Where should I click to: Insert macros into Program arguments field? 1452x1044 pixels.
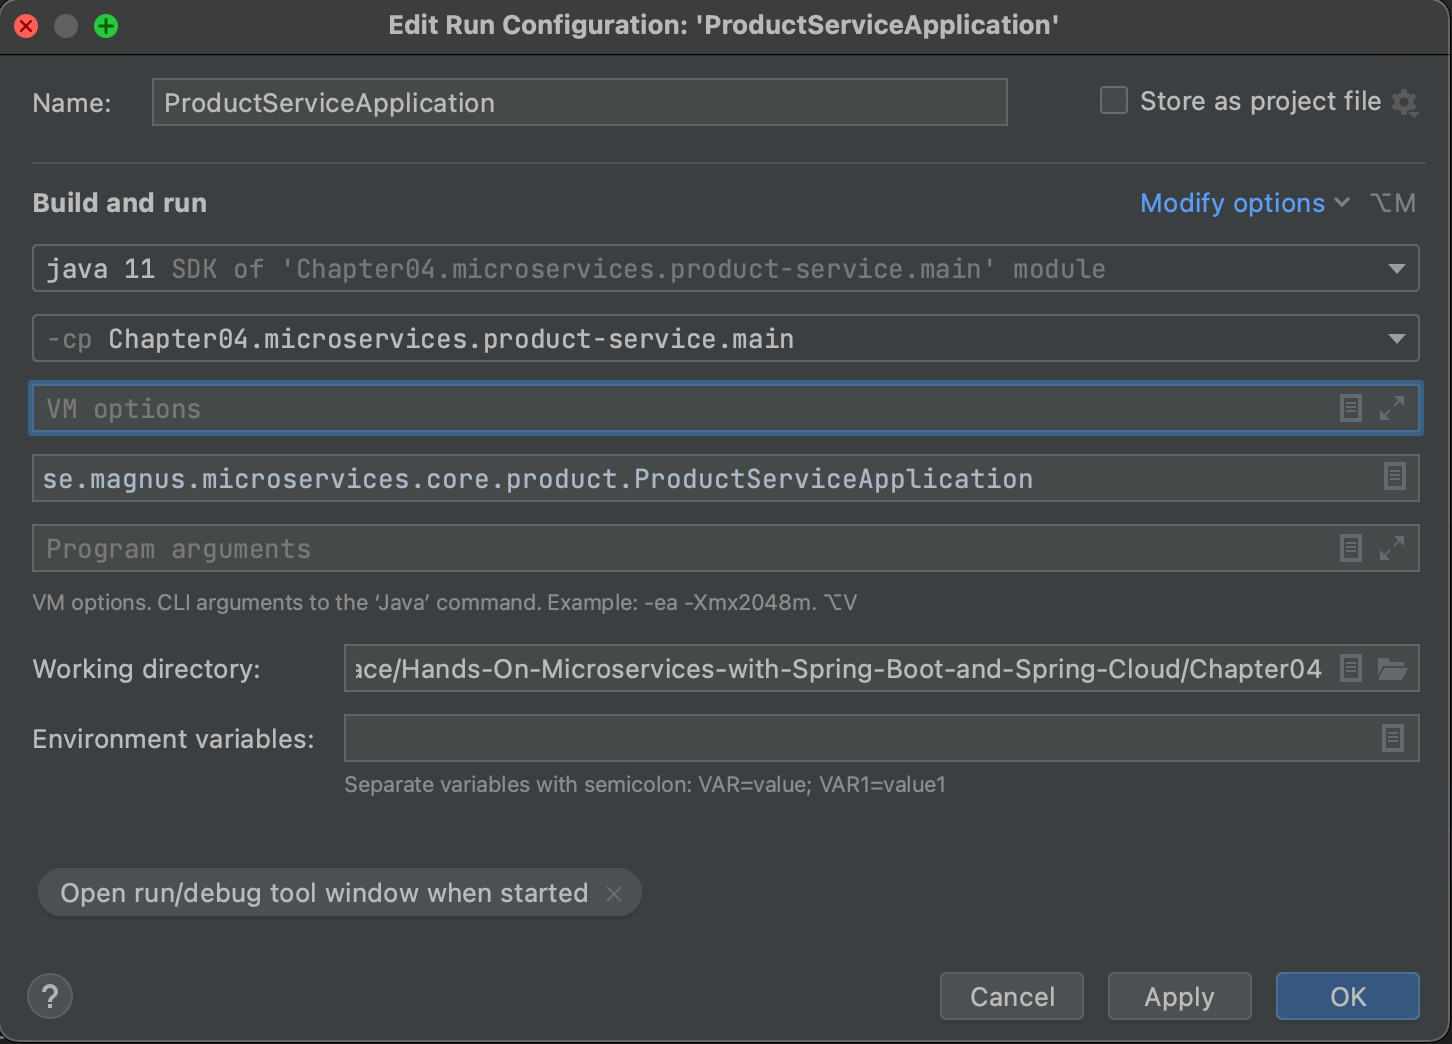(1352, 547)
